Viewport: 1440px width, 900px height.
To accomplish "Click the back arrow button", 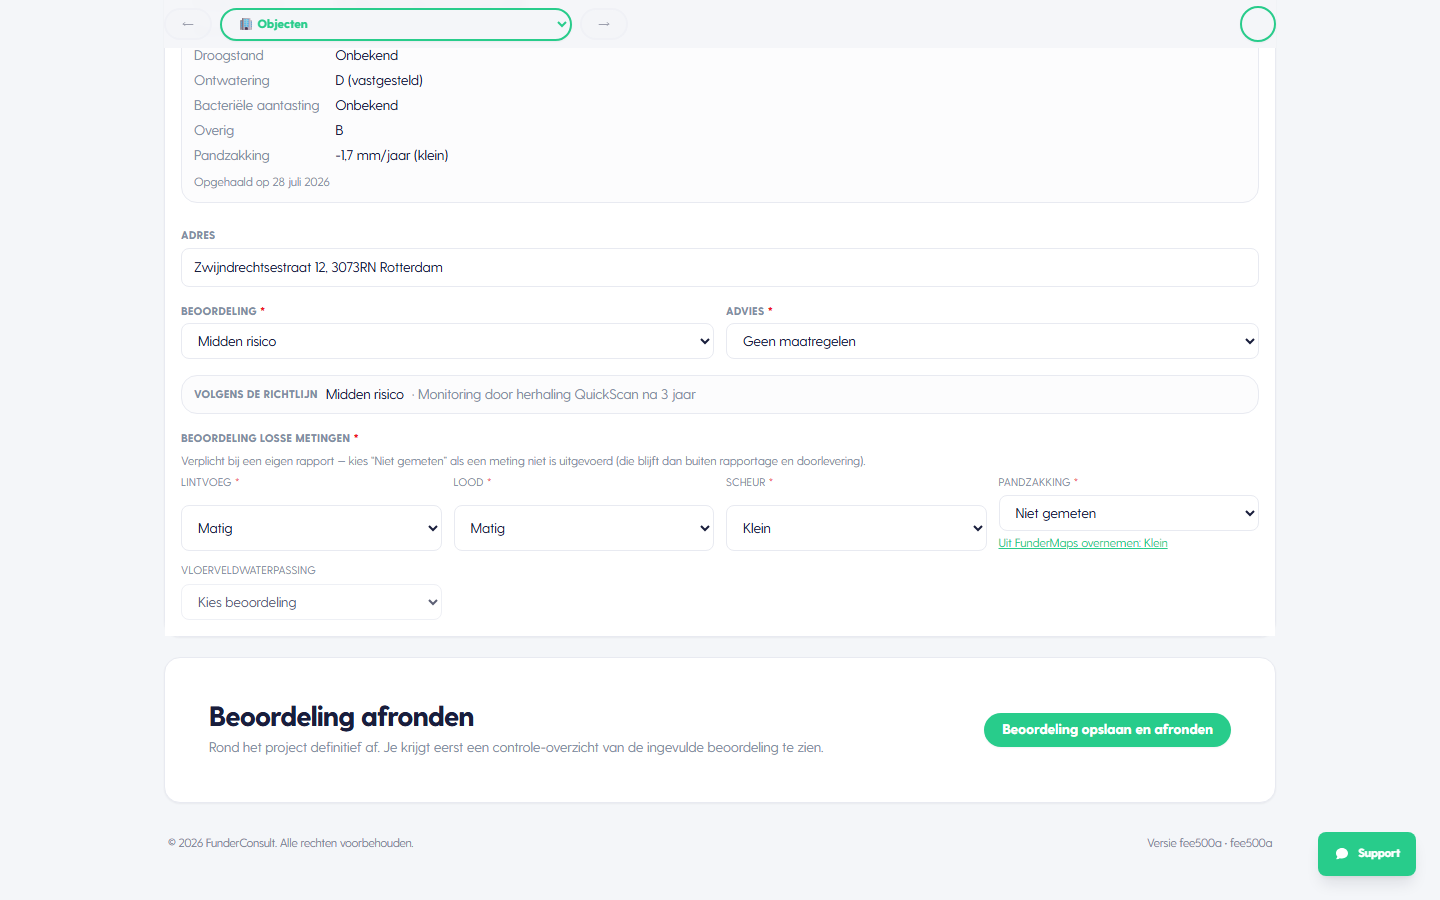I will pyautogui.click(x=188, y=24).
